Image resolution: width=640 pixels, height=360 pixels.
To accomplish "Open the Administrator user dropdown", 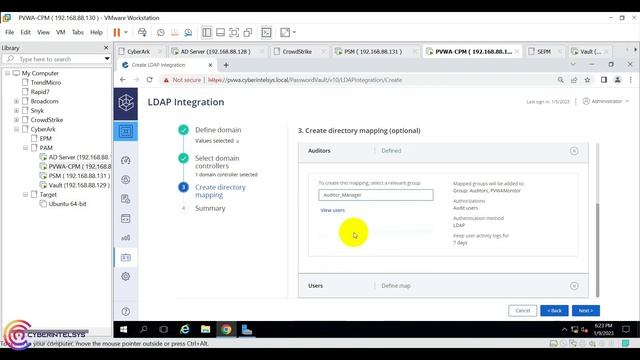I will pyautogui.click(x=606, y=101).
